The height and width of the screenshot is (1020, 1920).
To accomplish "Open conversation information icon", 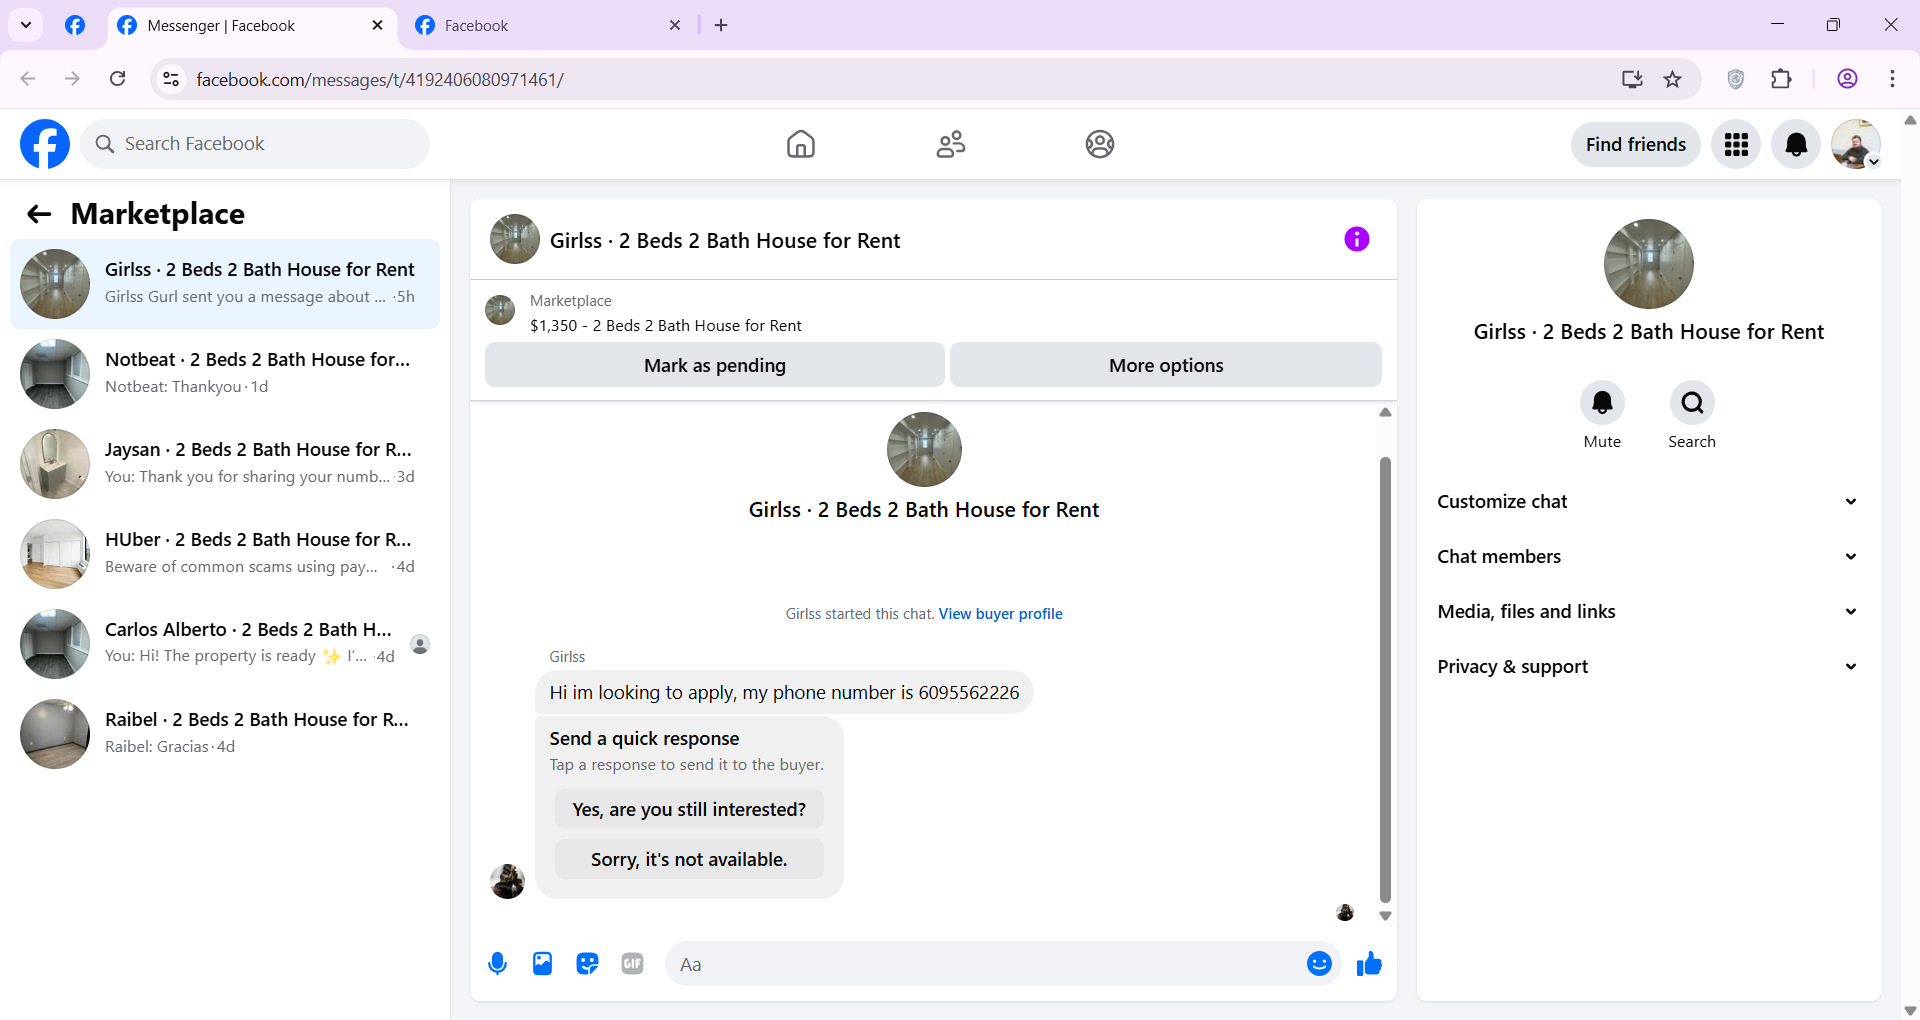I will 1356,239.
